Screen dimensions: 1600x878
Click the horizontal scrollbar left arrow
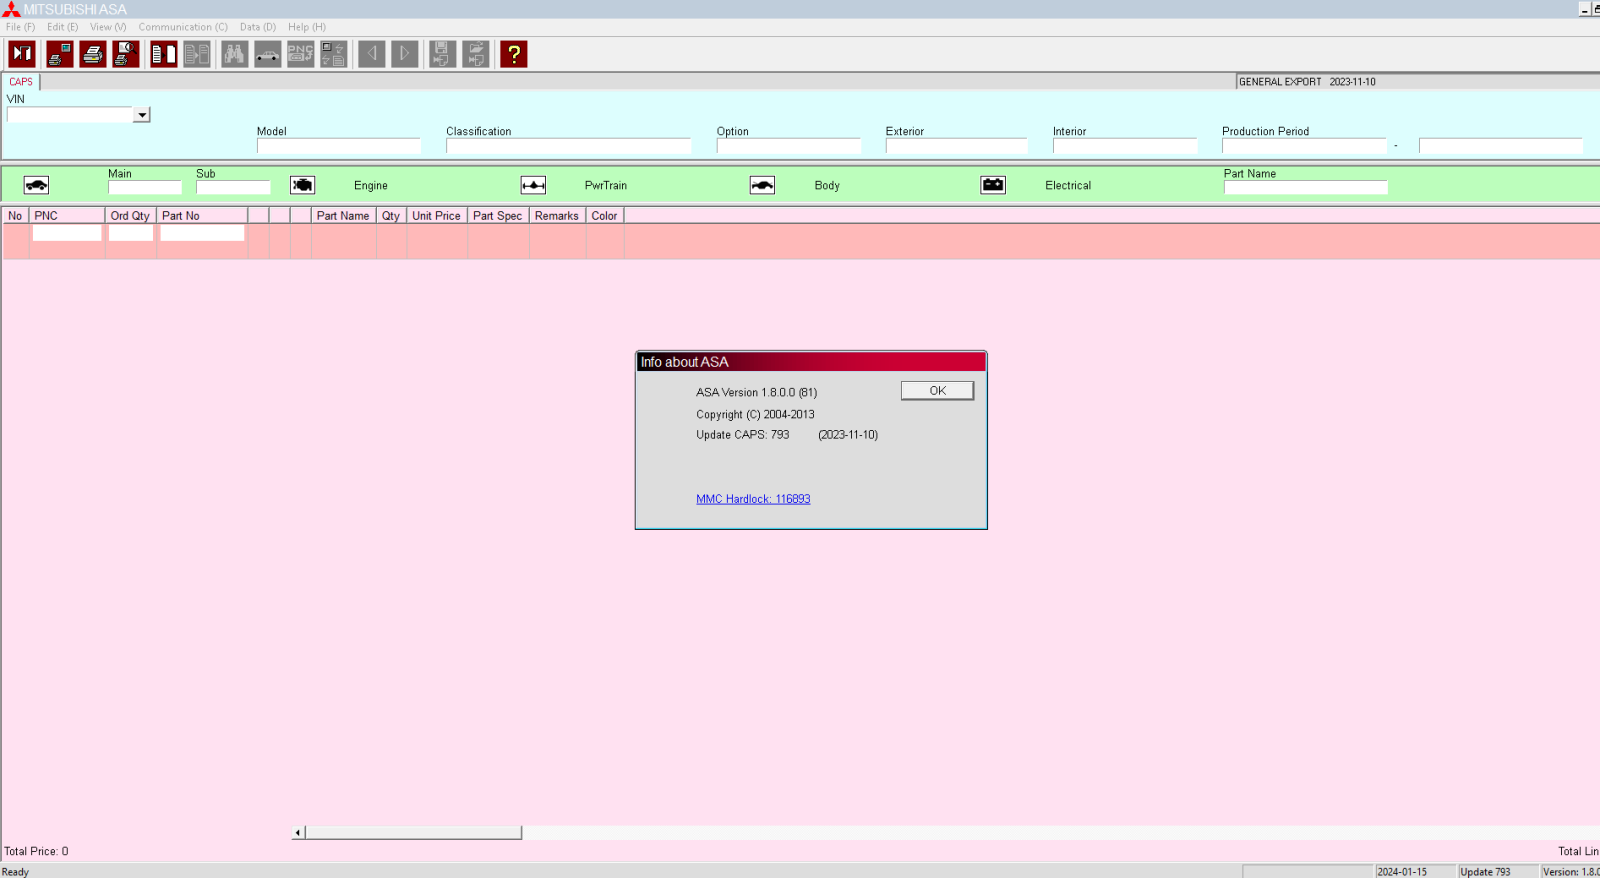[x=298, y=832]
